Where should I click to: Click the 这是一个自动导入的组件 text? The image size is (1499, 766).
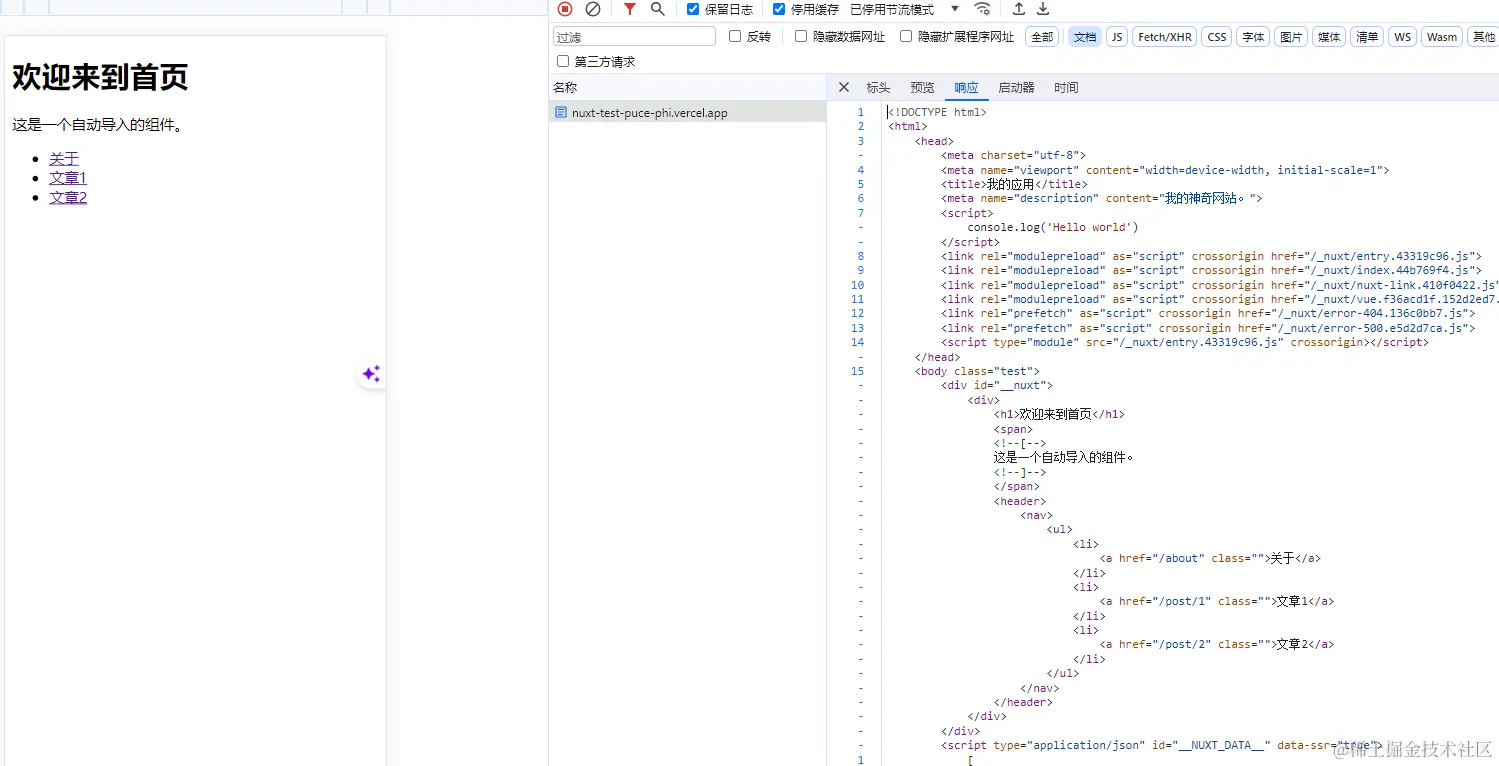click(x=97, y=125)
